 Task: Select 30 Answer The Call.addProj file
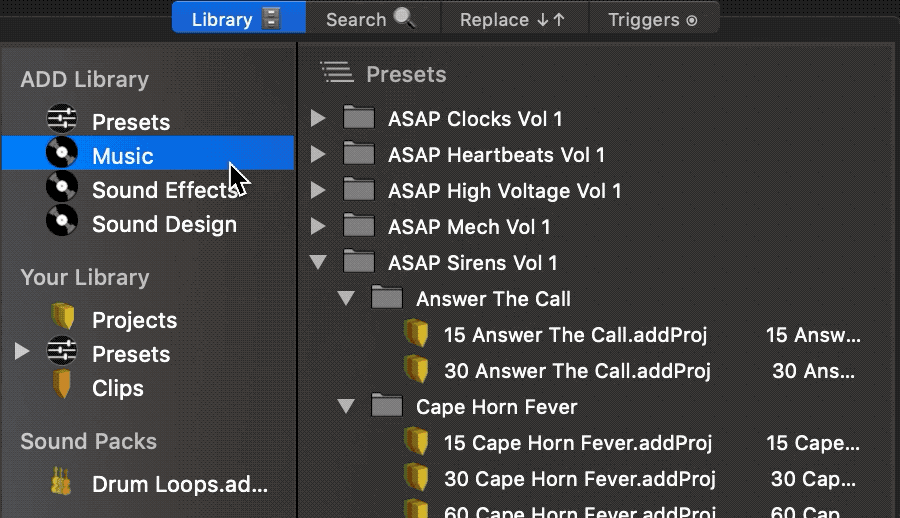pyautogui.click(x=576, y=371)
